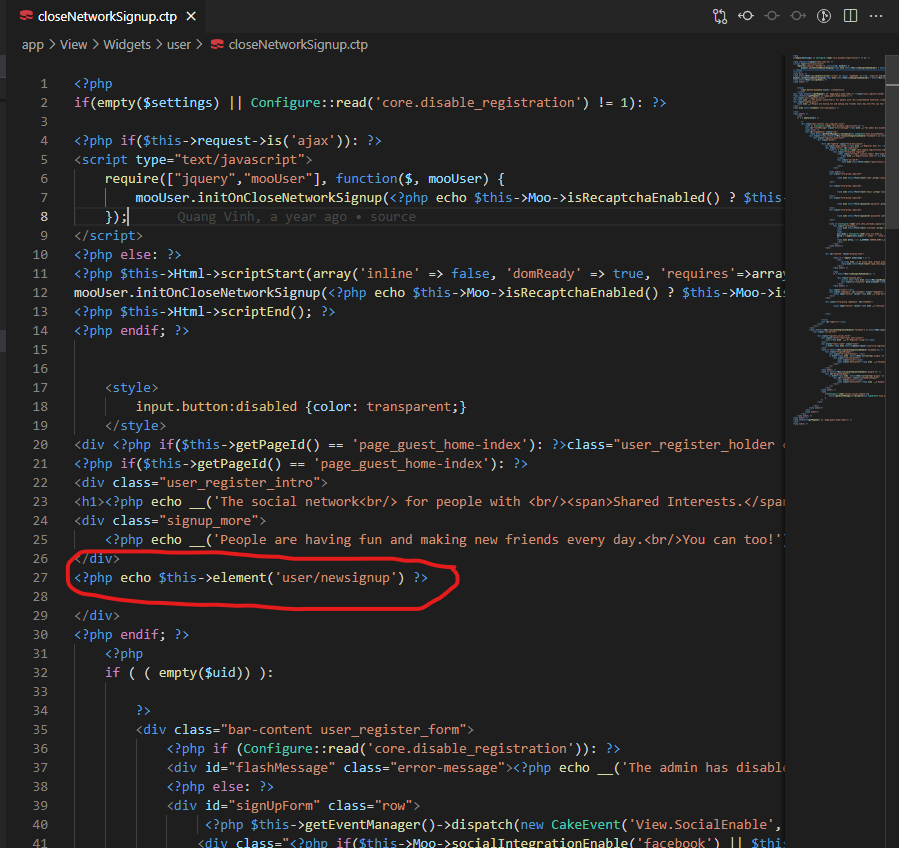
Task: Click the 'require' call on line 6
Action: (131, 178)
